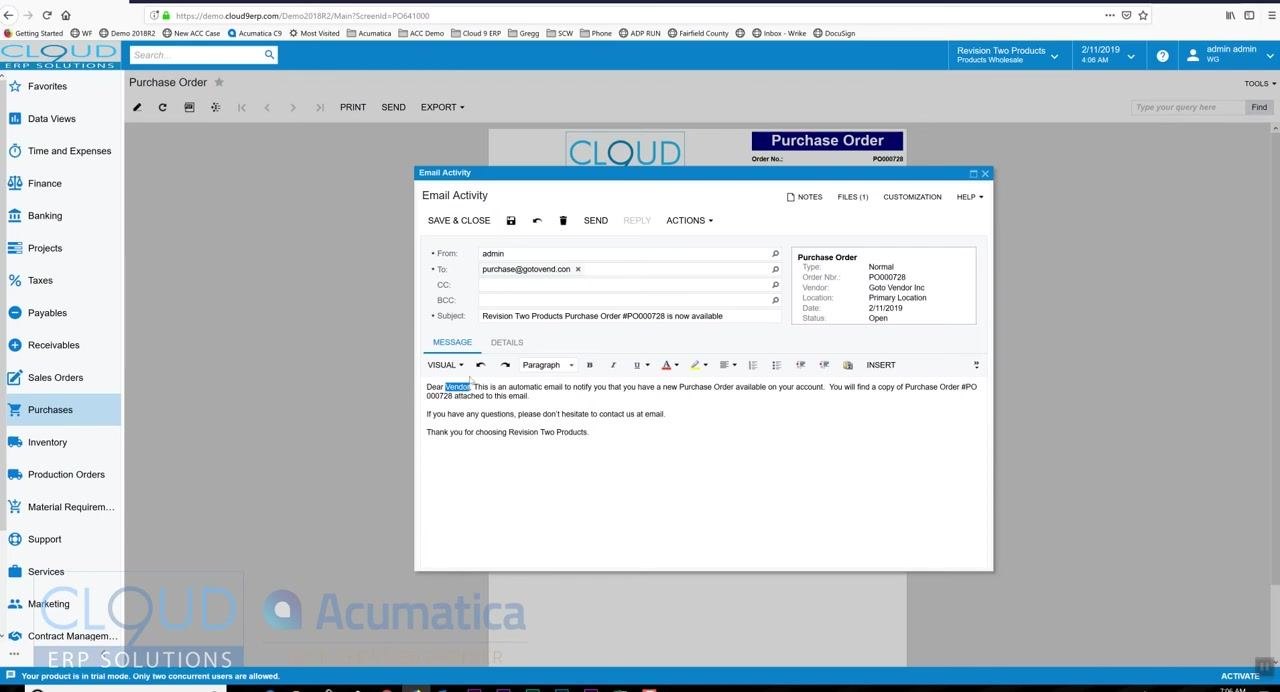1280x692 pixels.
Task: Click the search magnifier in the top search box
Action: pos(269,55)
